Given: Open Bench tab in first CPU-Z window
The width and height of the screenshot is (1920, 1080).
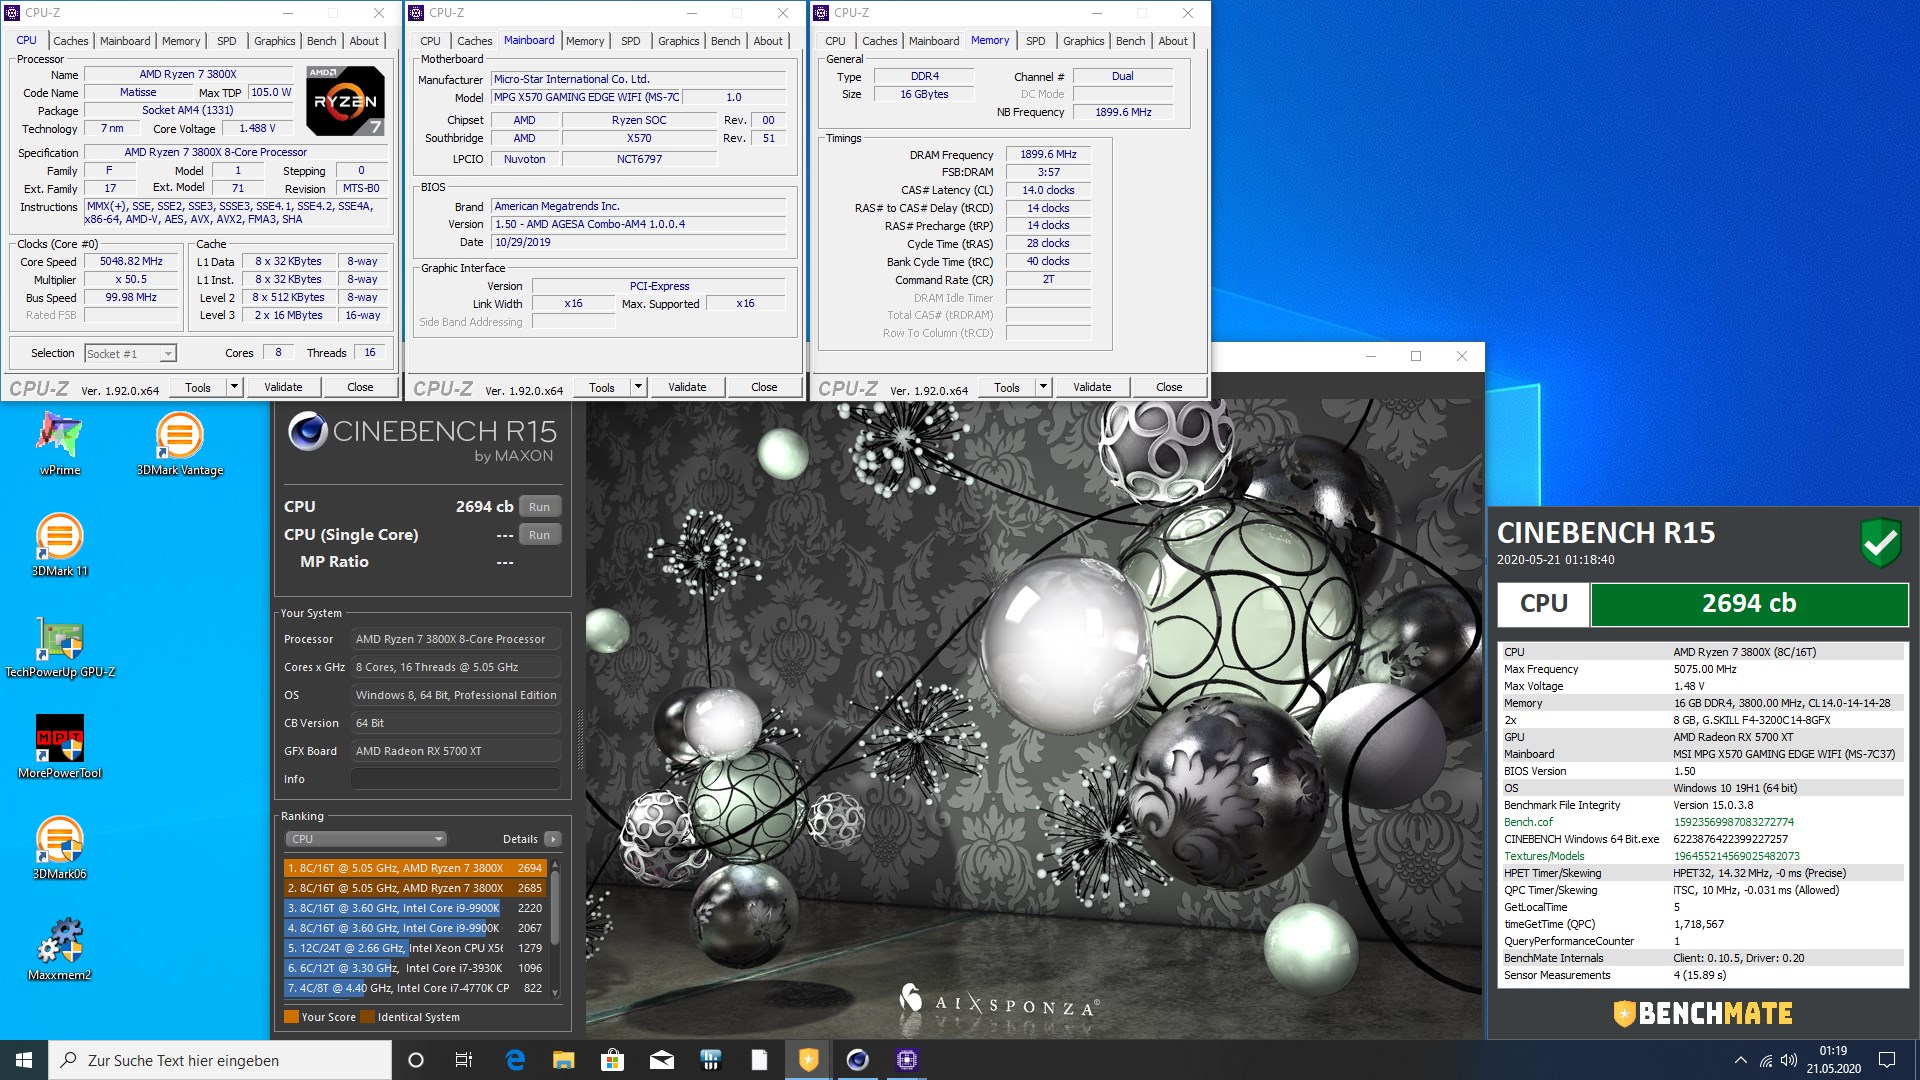Looking at the screenshot, I should click(321, 41).
